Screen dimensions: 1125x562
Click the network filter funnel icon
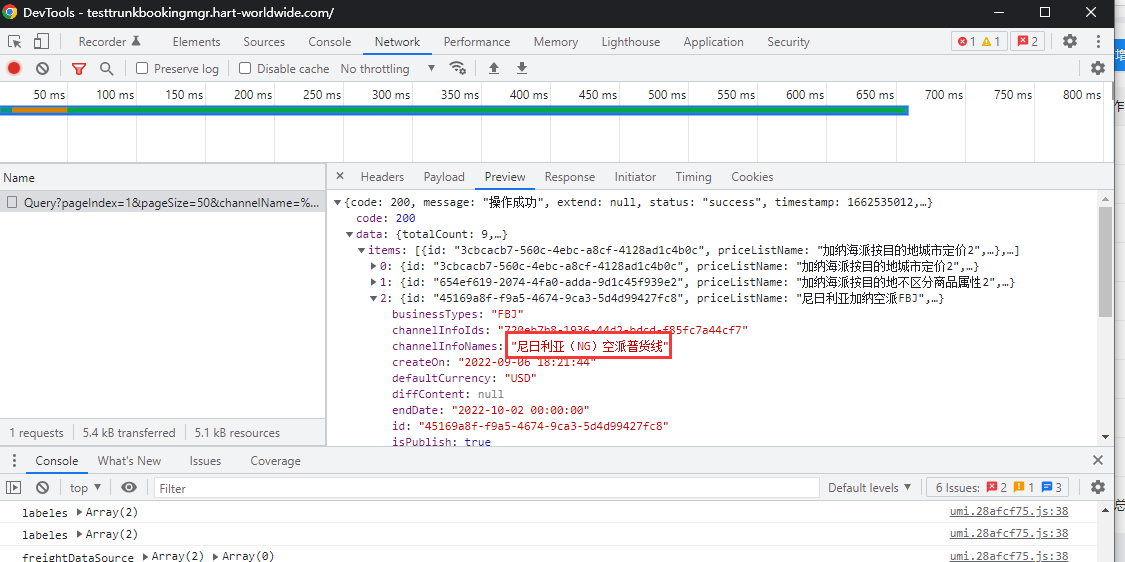(x=79, y=68)
